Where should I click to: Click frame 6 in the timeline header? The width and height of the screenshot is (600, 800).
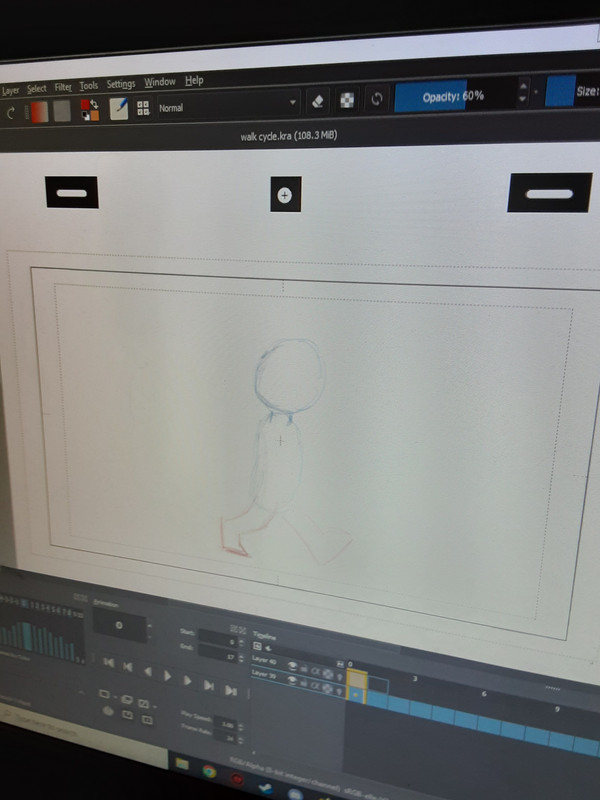pyautogui.click(x=484, y=693)
